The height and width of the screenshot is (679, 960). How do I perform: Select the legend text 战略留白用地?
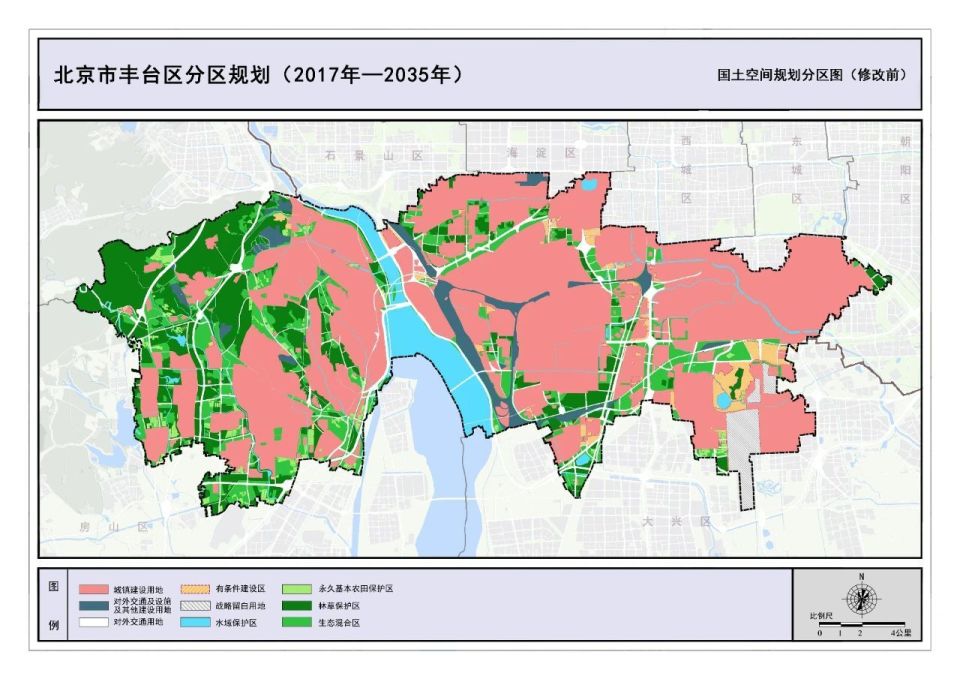241,606
